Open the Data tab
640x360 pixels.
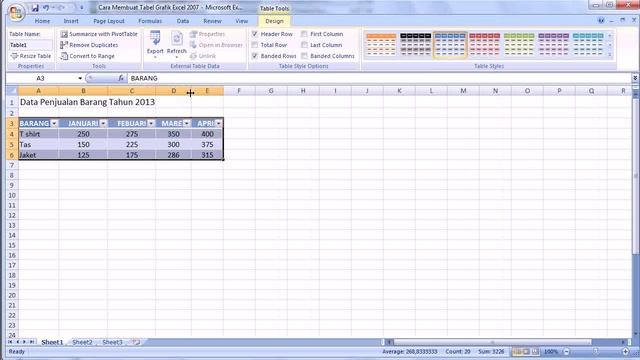tap(182, 21)
